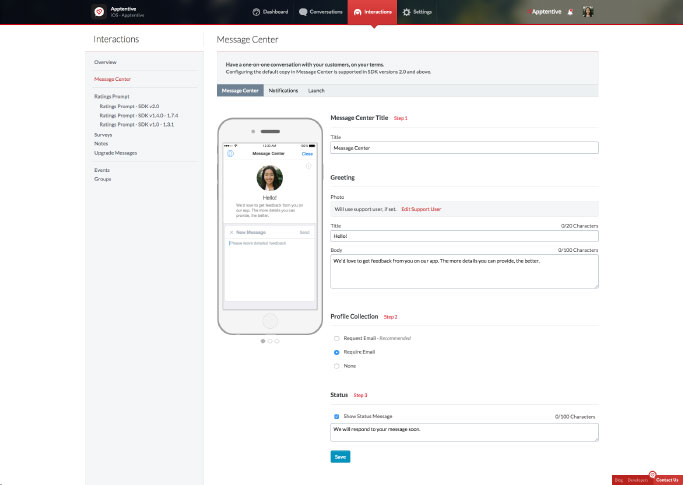Open the Settings nav item
Screen dimensions: 683x485
click(x=417, y=12)
